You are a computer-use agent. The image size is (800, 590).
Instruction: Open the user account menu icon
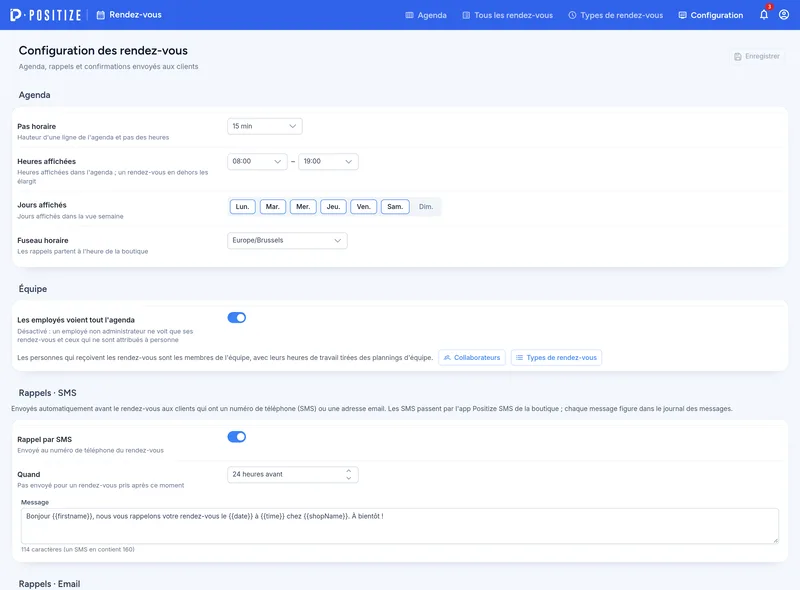[x=784, y=15]
